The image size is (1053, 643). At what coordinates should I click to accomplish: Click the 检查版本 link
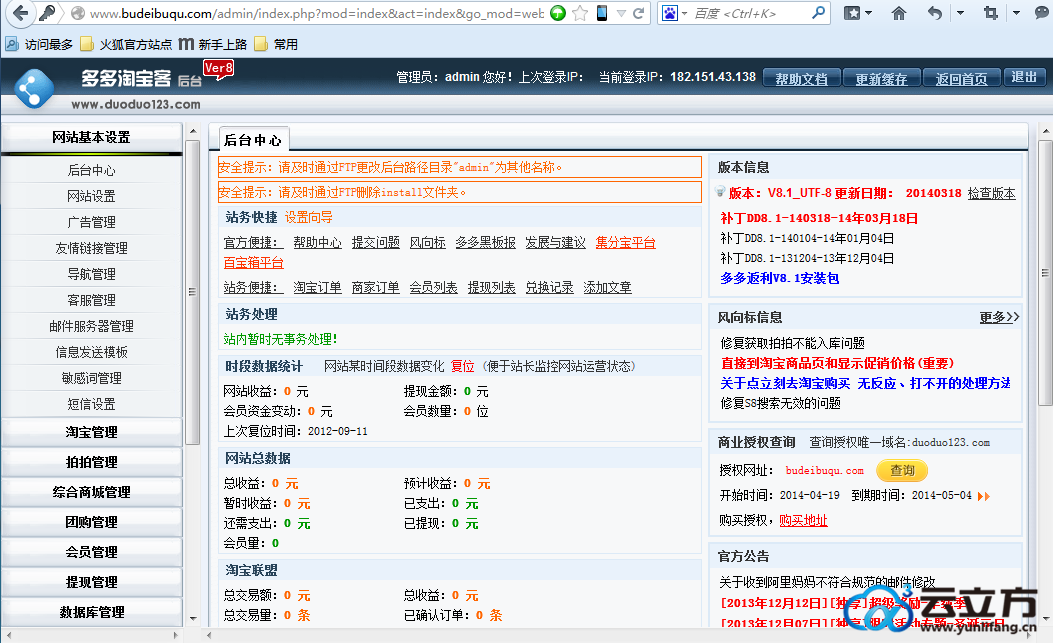(x=991, y=194)
